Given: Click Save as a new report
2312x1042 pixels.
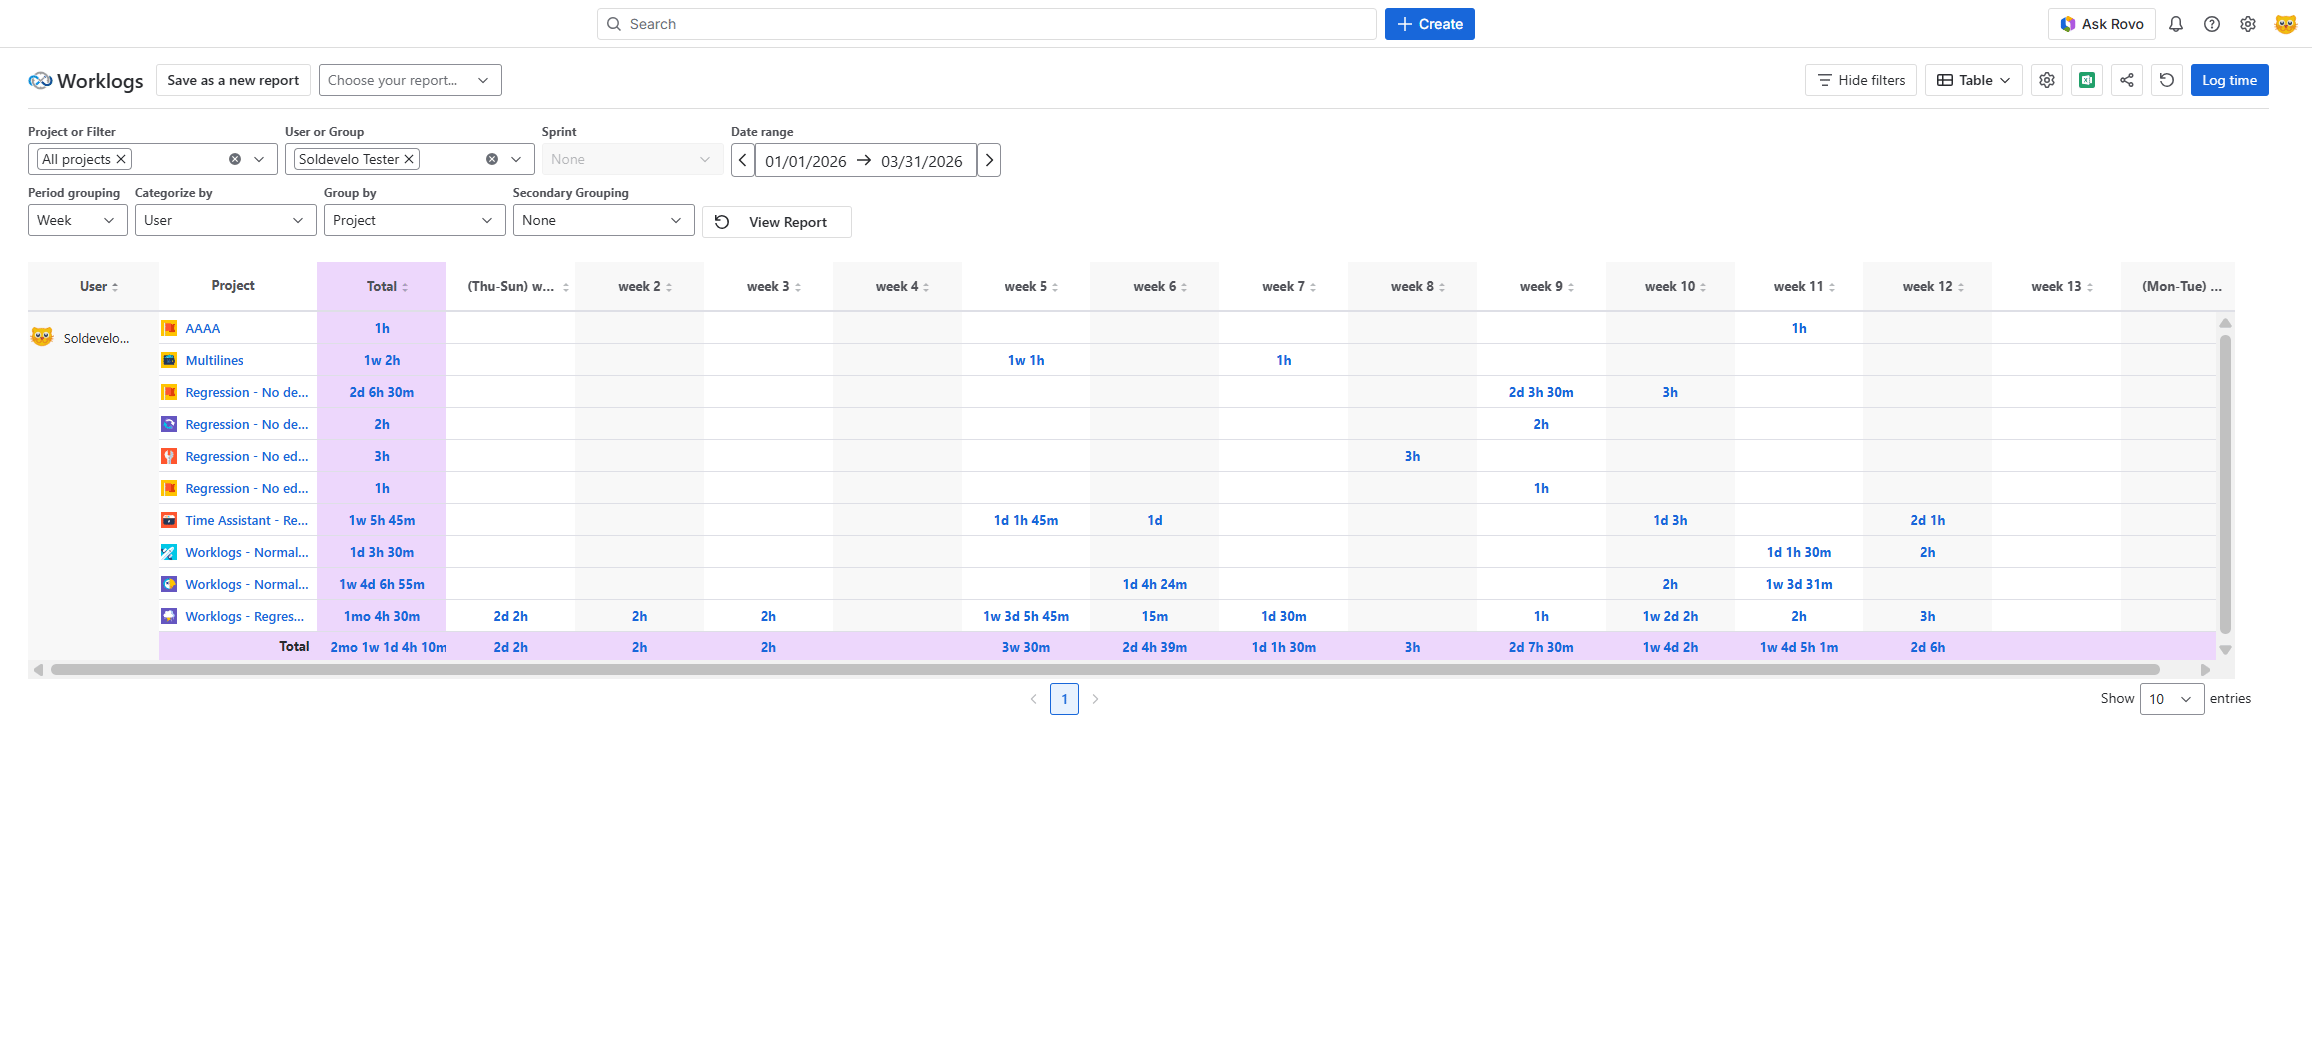Looking at the screenshot, I should click(x=233, y=80).
